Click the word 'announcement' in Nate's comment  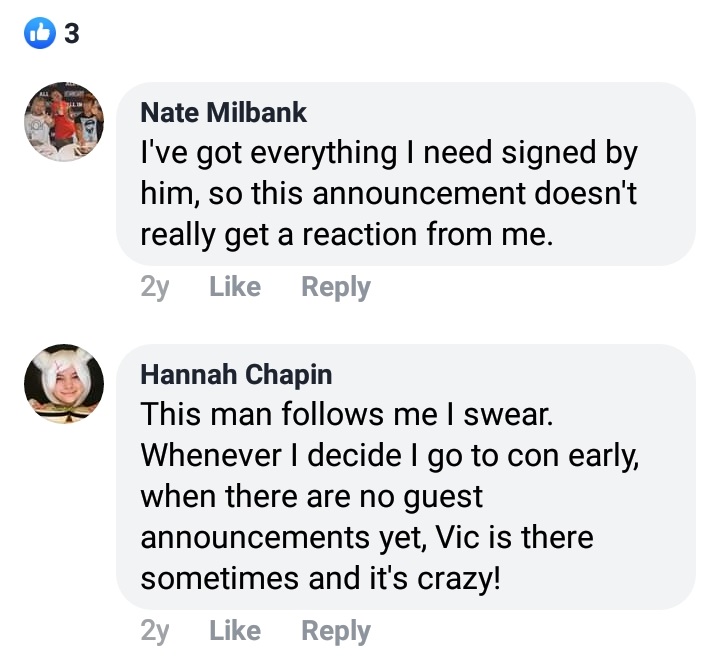coord(419,193)
